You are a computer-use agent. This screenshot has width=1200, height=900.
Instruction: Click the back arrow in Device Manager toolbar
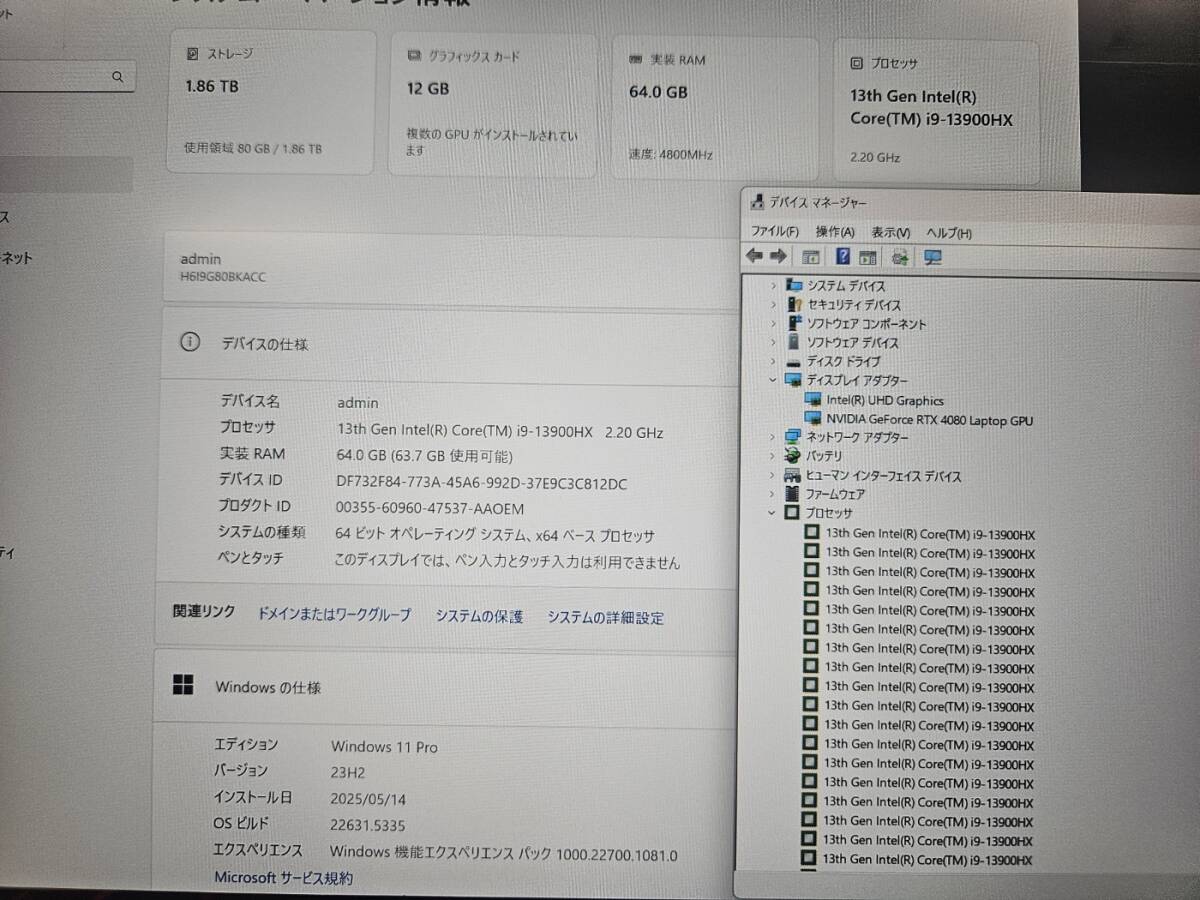click(755, 257)
